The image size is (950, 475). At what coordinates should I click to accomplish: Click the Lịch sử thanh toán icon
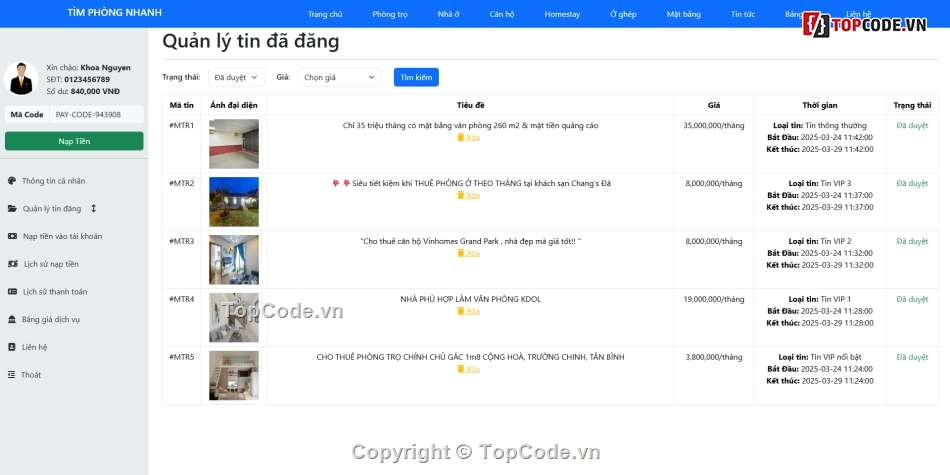[x=12, y=292]
